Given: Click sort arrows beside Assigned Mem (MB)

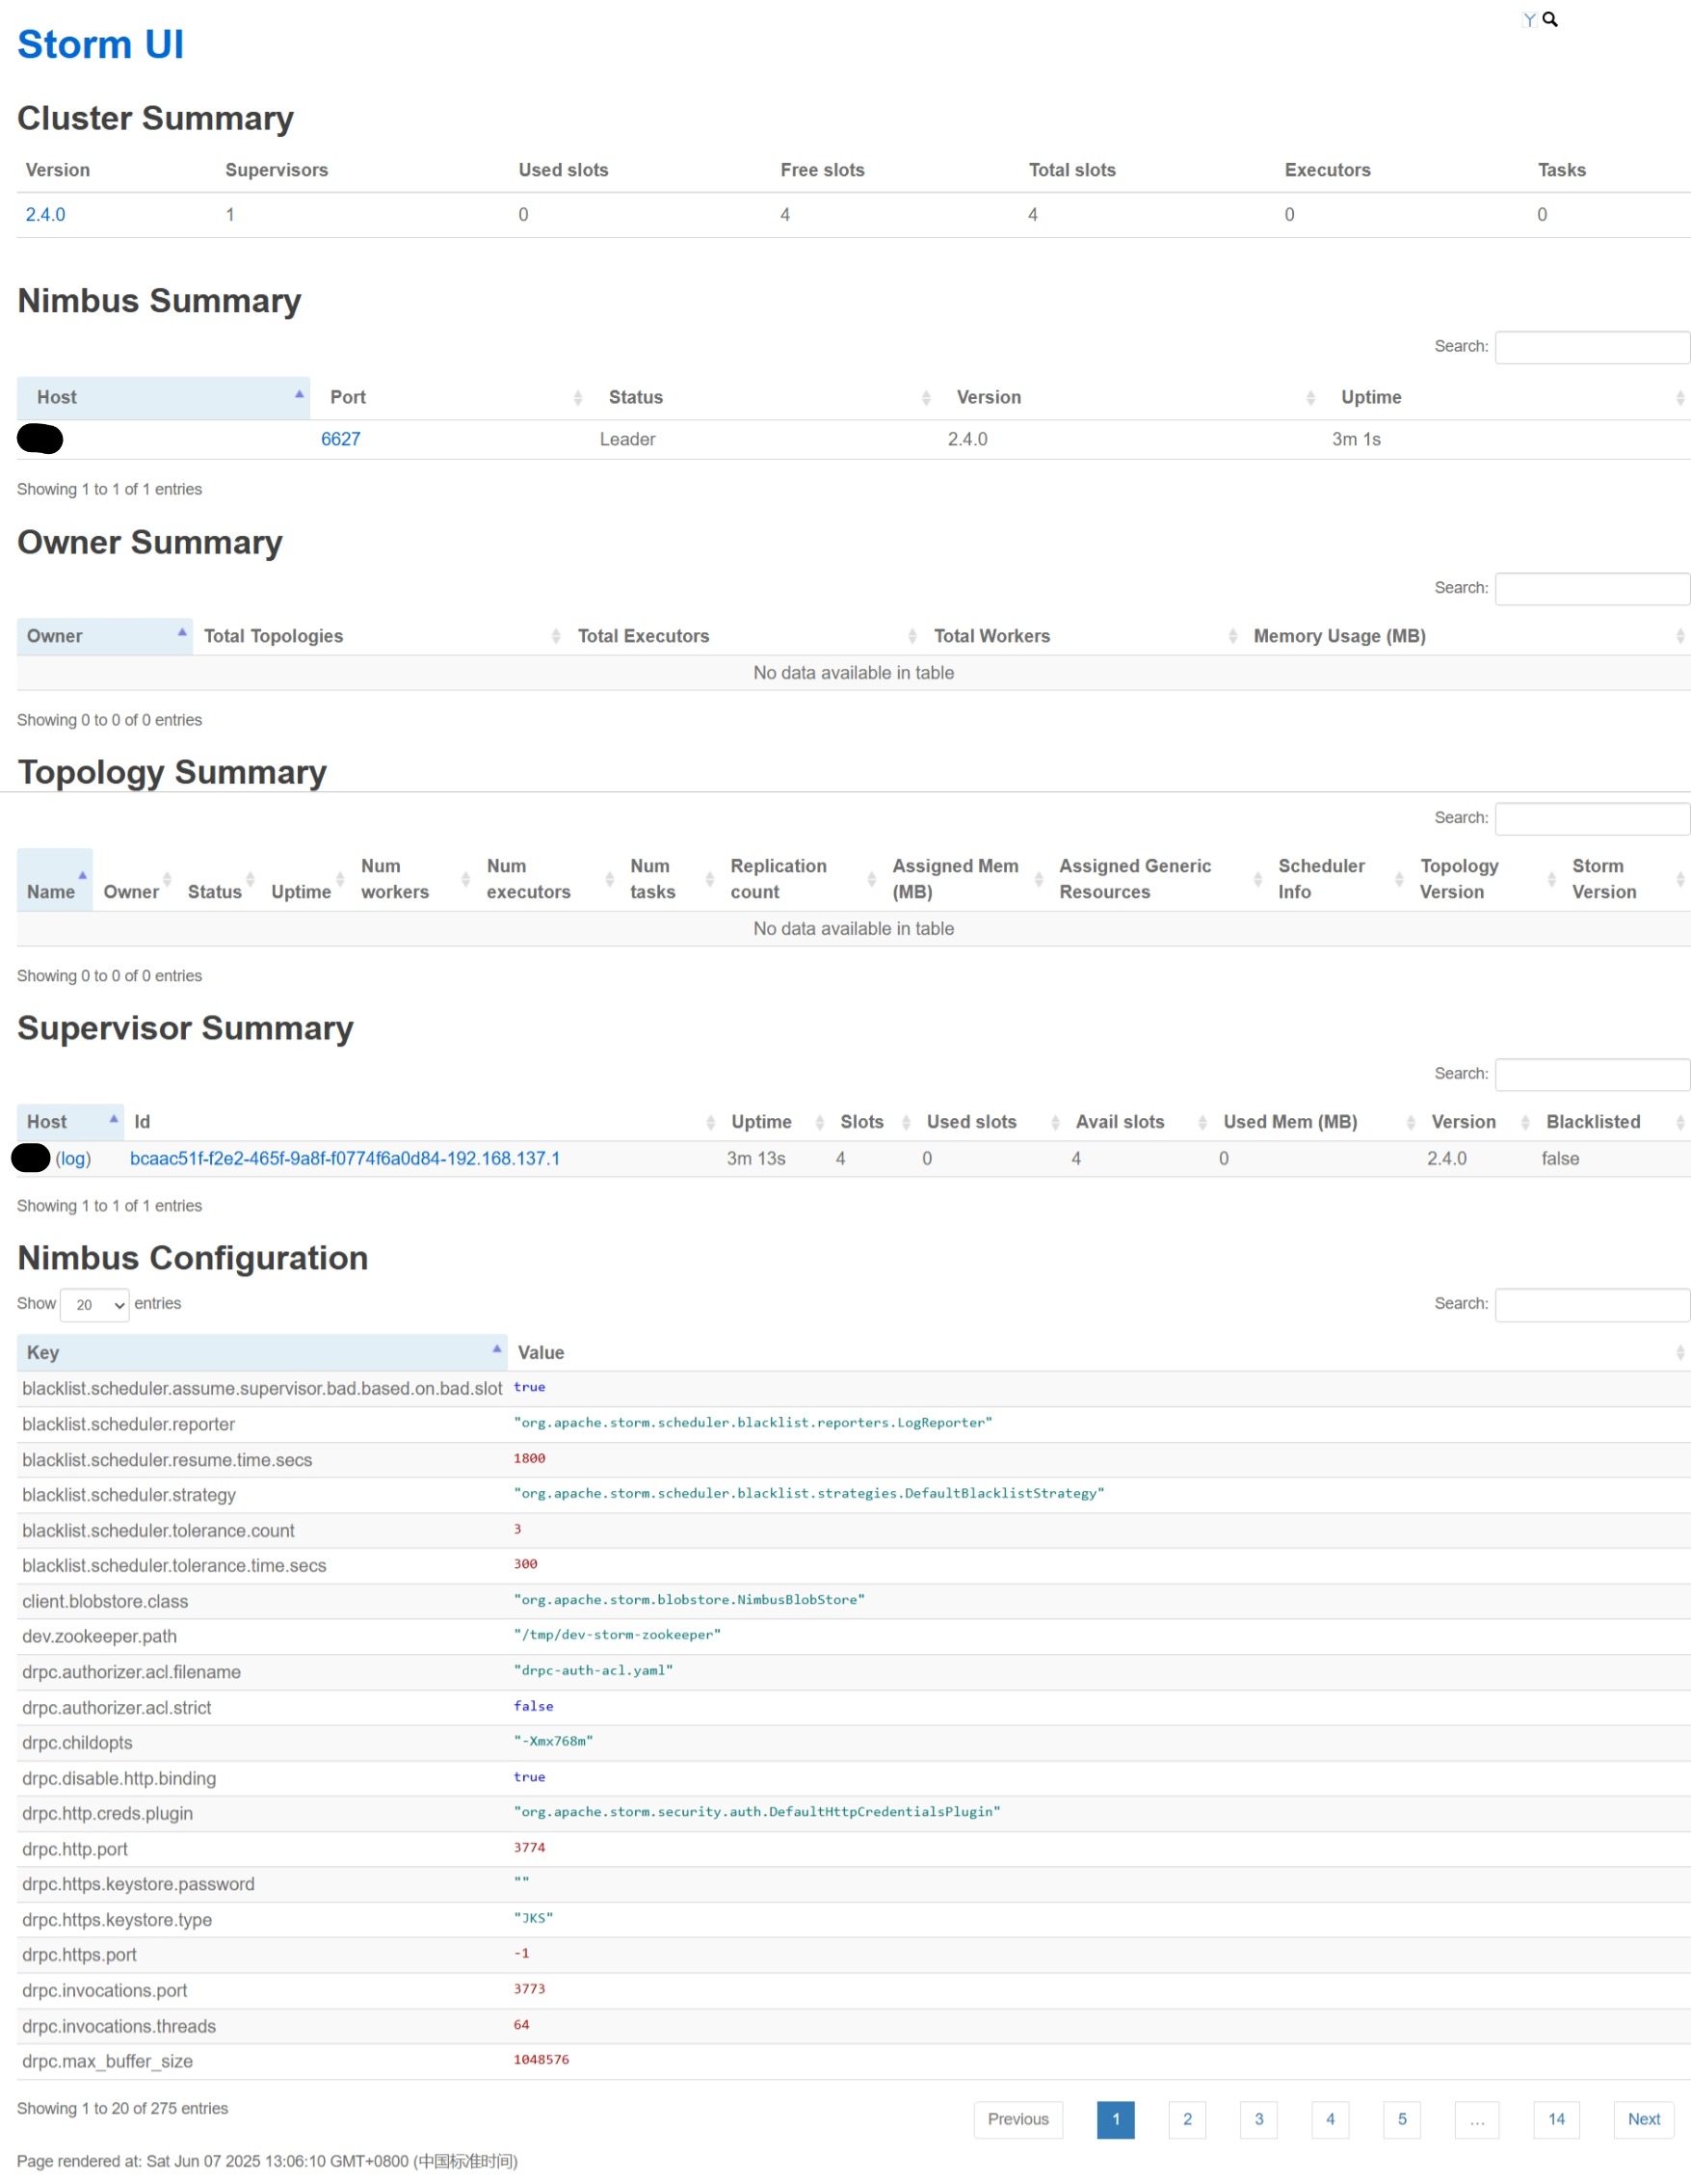Looking at the screenshot, I should [x=1038, y=879].
